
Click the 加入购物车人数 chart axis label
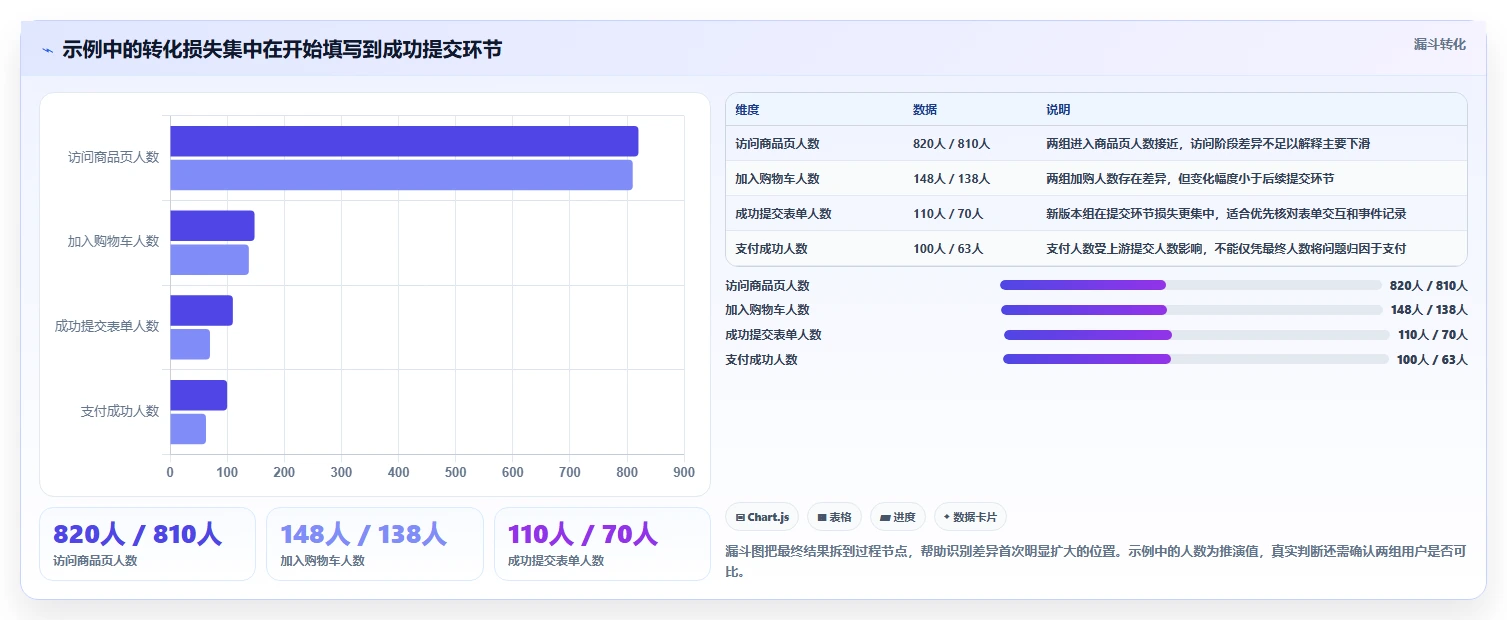pyautogui.click(x=113, y=242)
